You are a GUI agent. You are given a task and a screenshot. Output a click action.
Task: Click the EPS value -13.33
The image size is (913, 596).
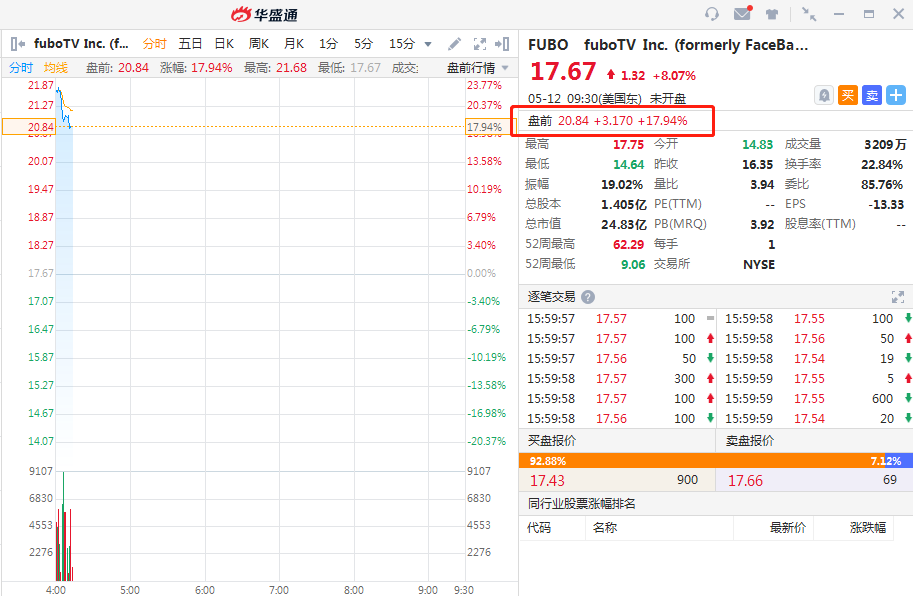point(886,205)
